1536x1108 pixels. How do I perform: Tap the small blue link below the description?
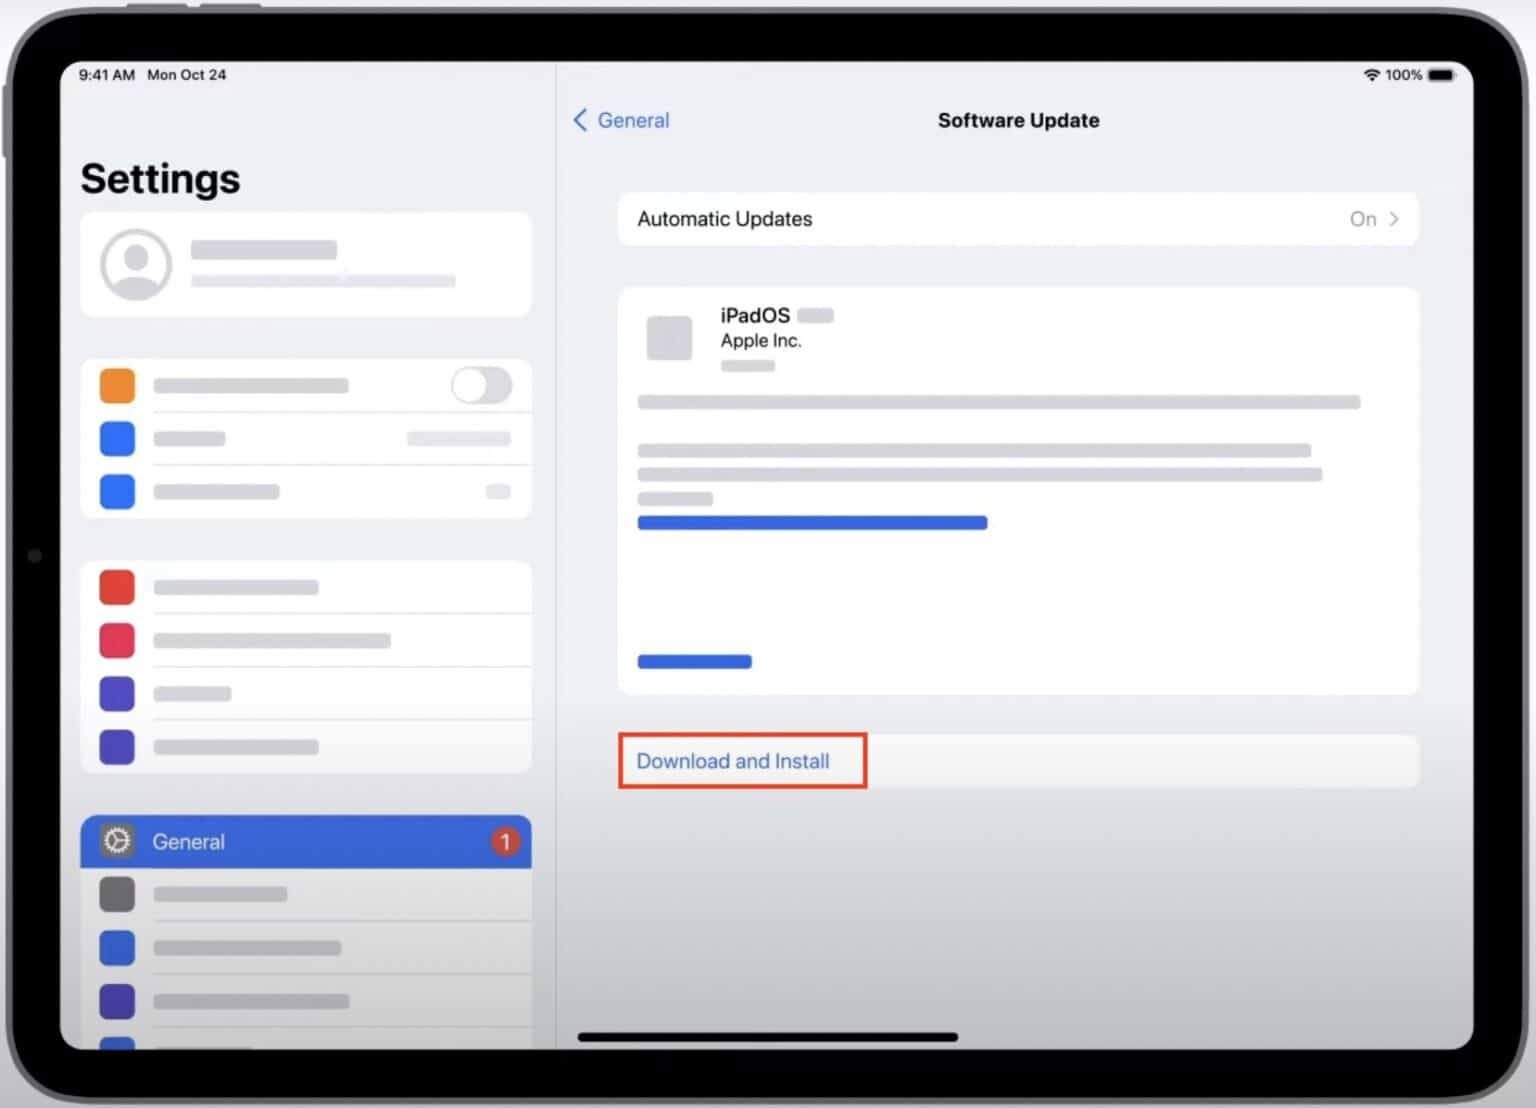[x=694, y=661]
